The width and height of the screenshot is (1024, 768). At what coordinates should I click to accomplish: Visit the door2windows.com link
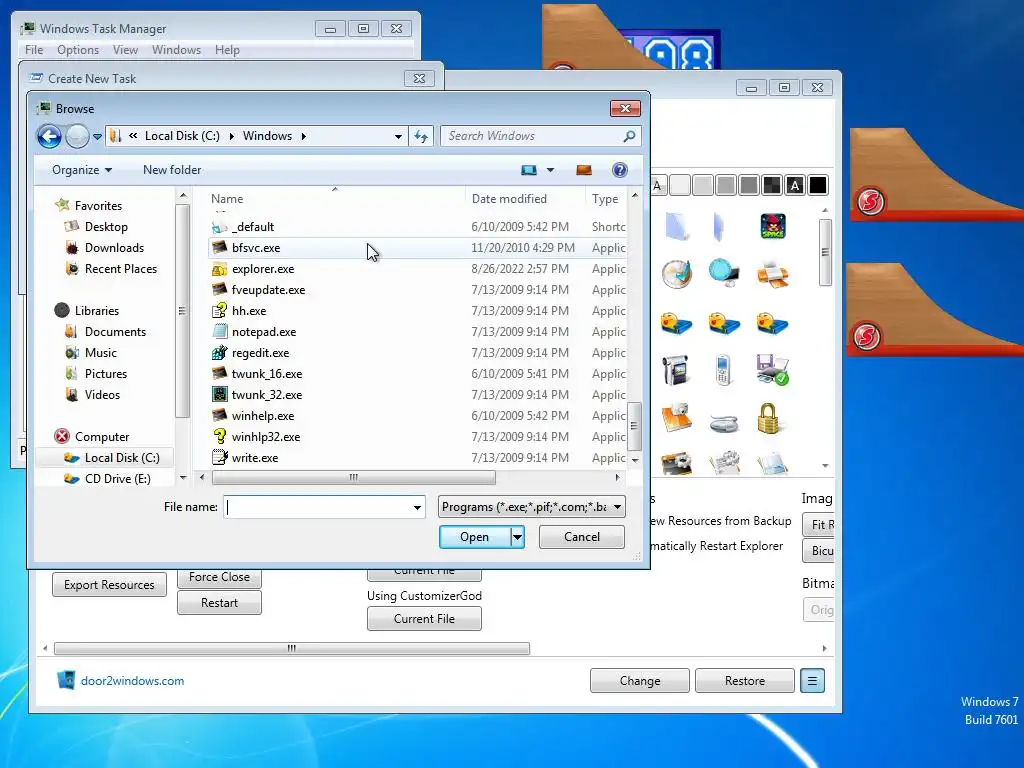coord(133,680)
